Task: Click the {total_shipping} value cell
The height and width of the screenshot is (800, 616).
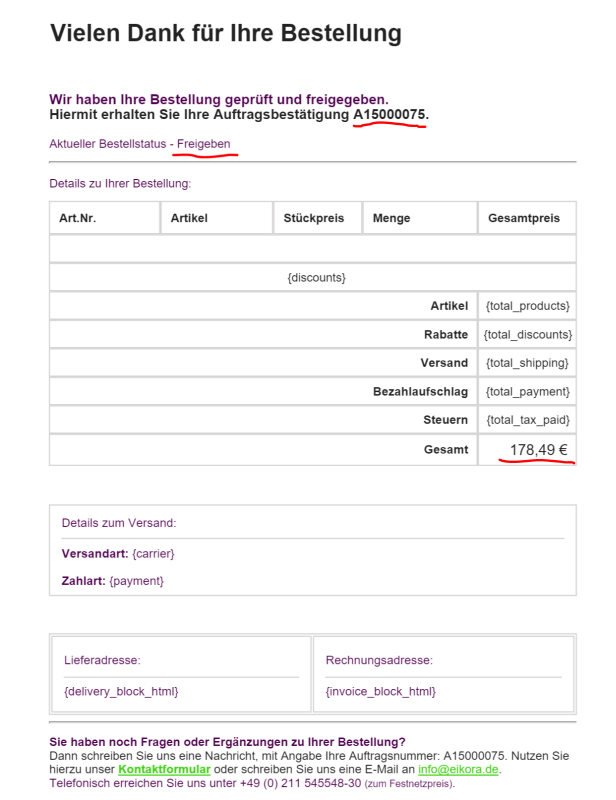Action: pos(527,363)
